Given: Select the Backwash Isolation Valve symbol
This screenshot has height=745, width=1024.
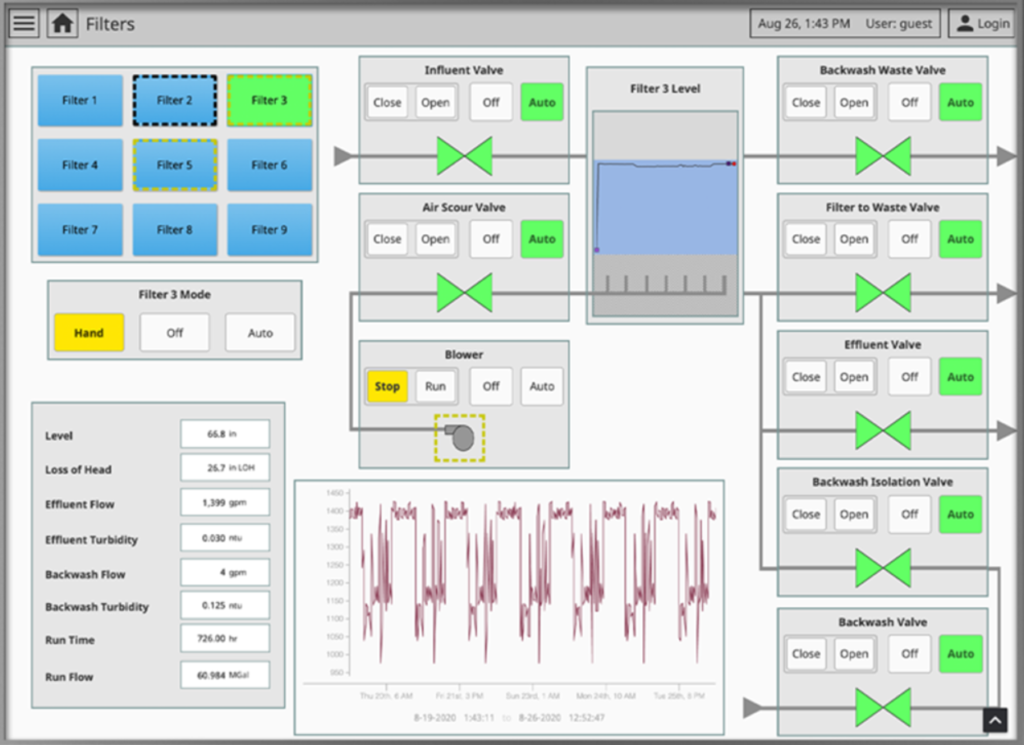Looking at the screenshot, I should point(883,568).
